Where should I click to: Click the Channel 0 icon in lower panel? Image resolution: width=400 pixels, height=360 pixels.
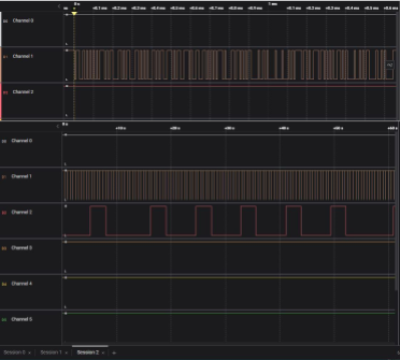[4, 141]
